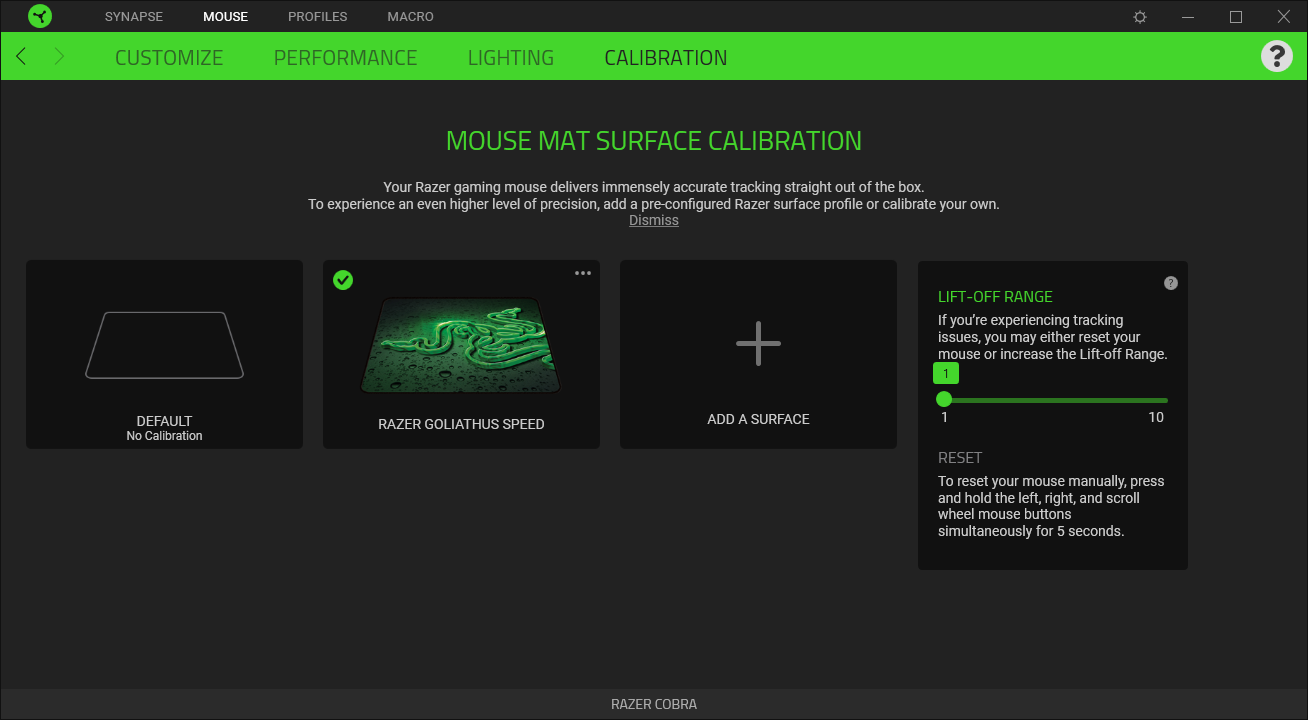Viewport: 1308px width, 720px height.
Task: Click the Mouse Mat Surface Calibration title
Action: point(654,141)
